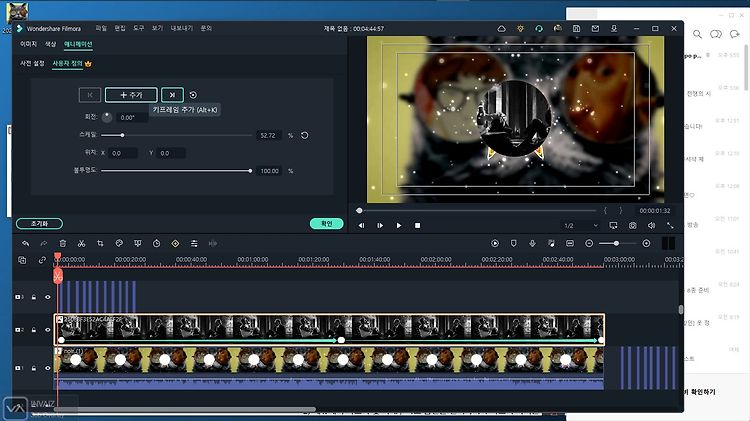The image size is (750, 421).
Task: Click the rotation dial knob
Action: pos(107,117)
